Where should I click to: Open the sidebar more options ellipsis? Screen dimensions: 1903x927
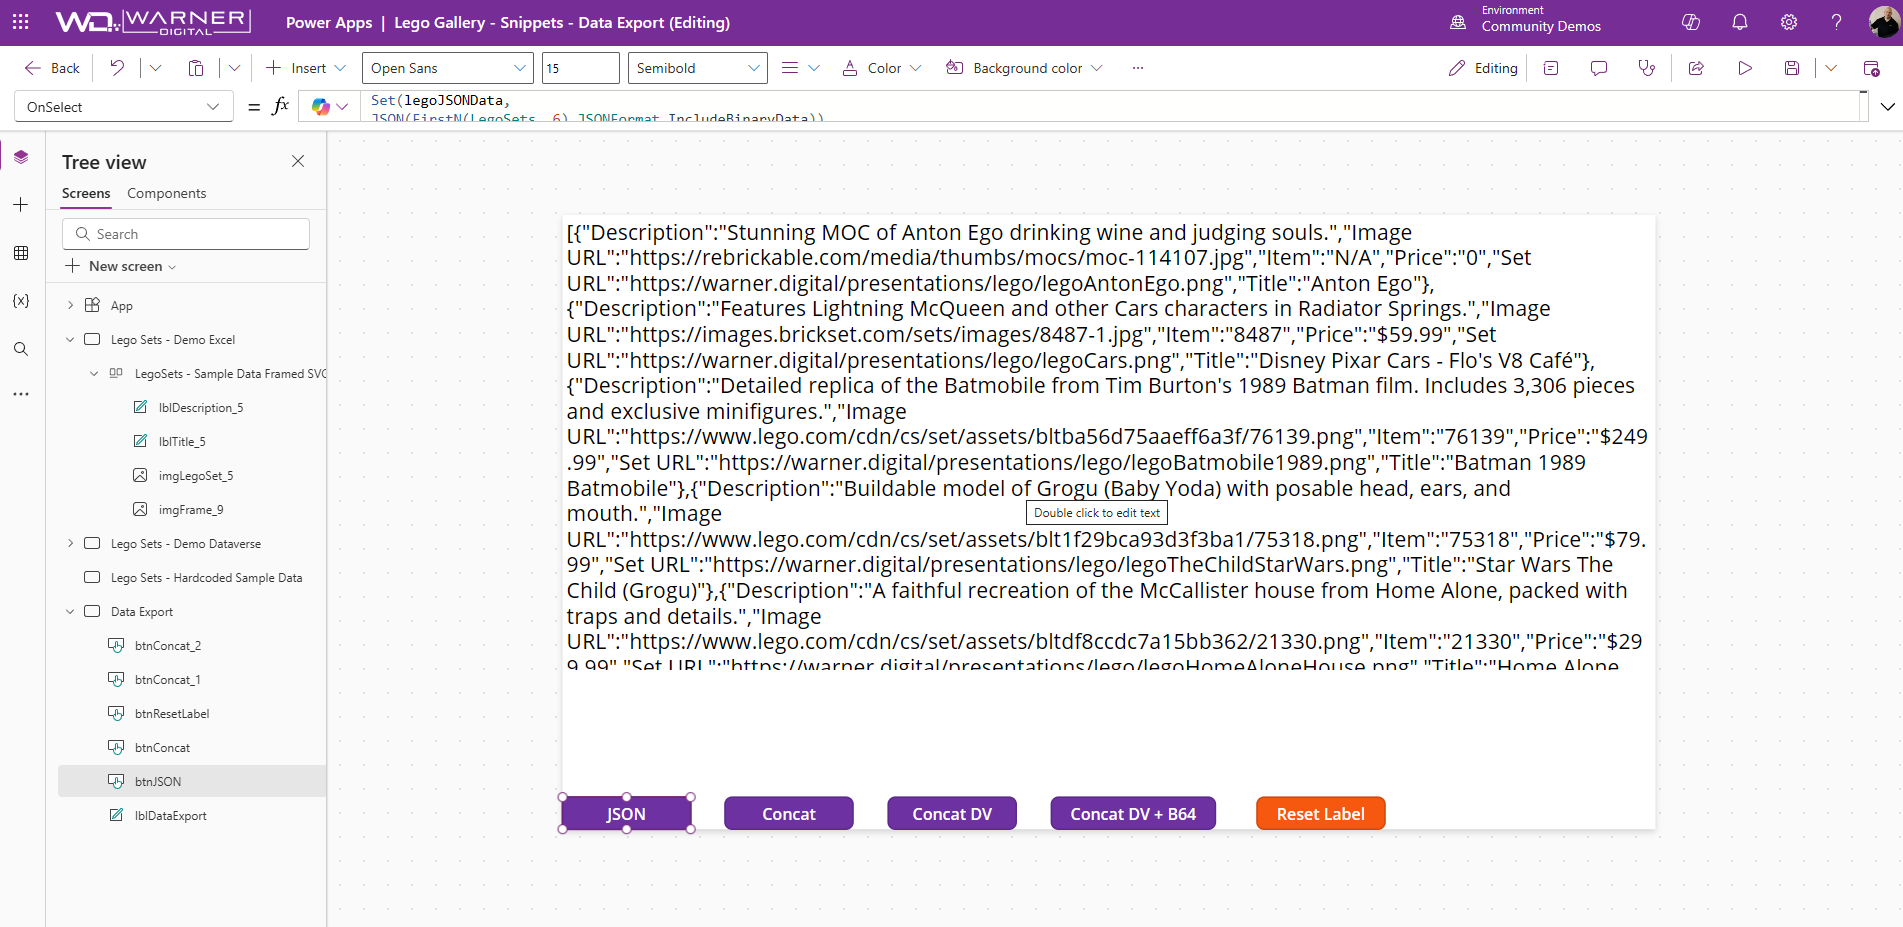21,394
